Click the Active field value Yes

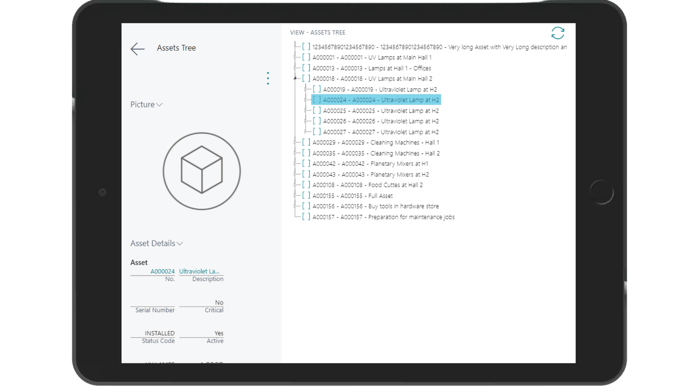(x=219, y=333)
